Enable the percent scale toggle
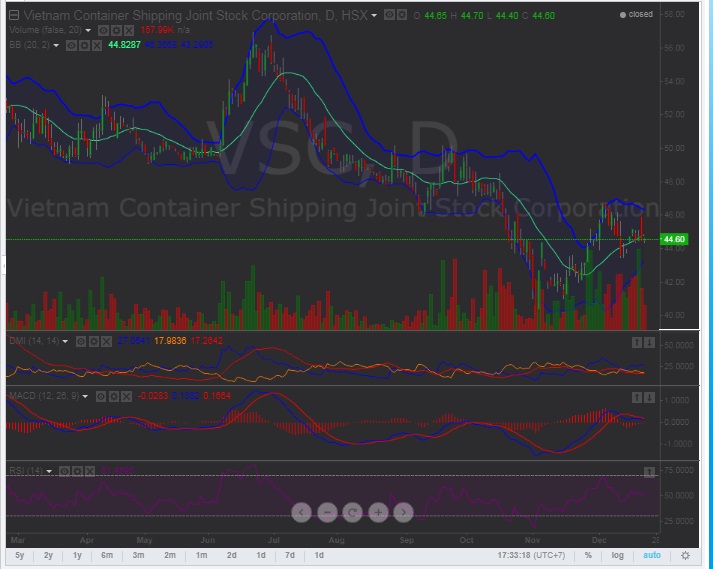 [589, 555]
